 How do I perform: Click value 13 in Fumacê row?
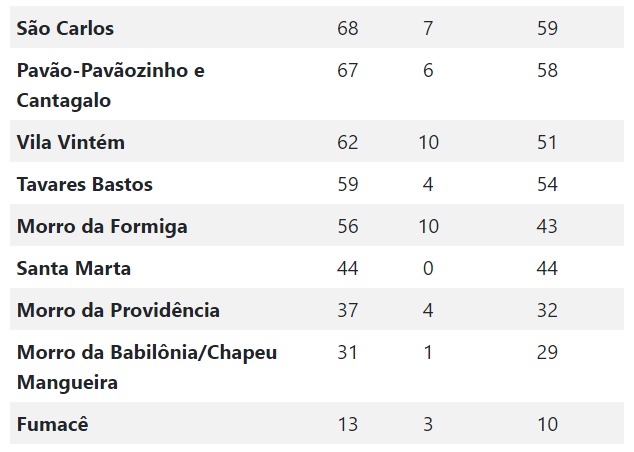348,425
